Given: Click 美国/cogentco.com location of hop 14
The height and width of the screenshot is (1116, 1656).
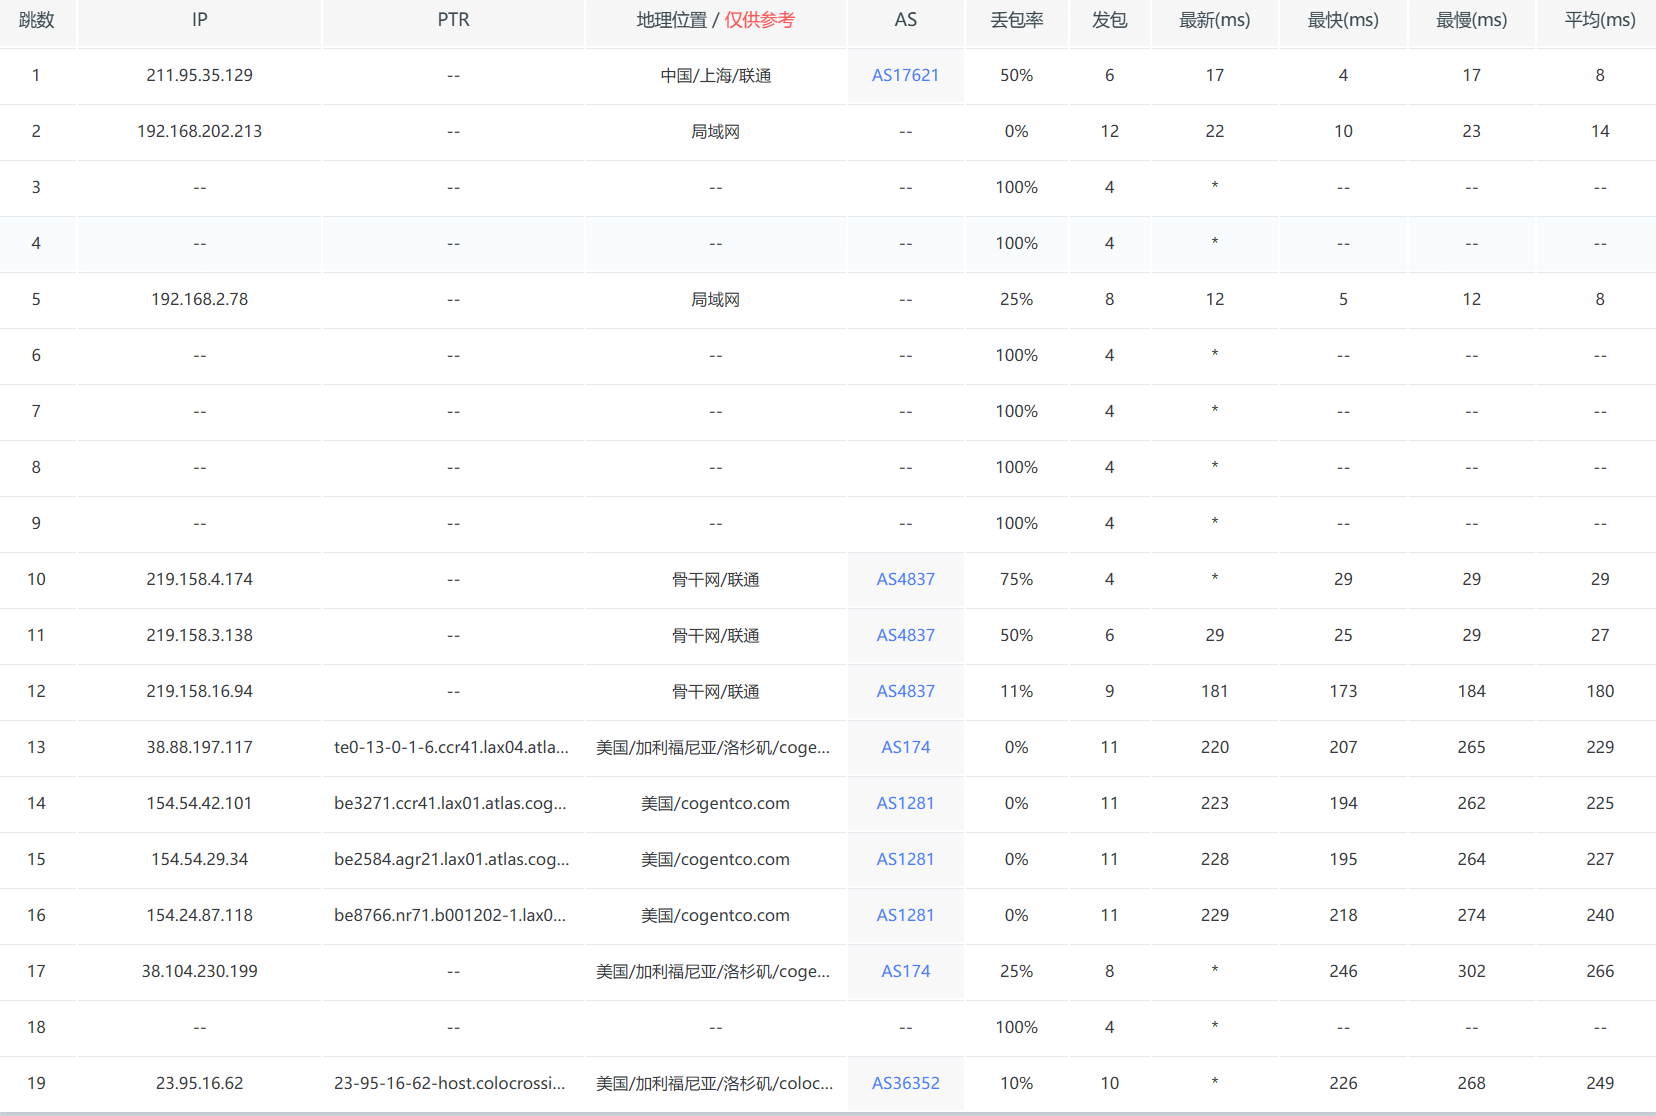Looking at the screenshot, I should [x=715, y=803].
